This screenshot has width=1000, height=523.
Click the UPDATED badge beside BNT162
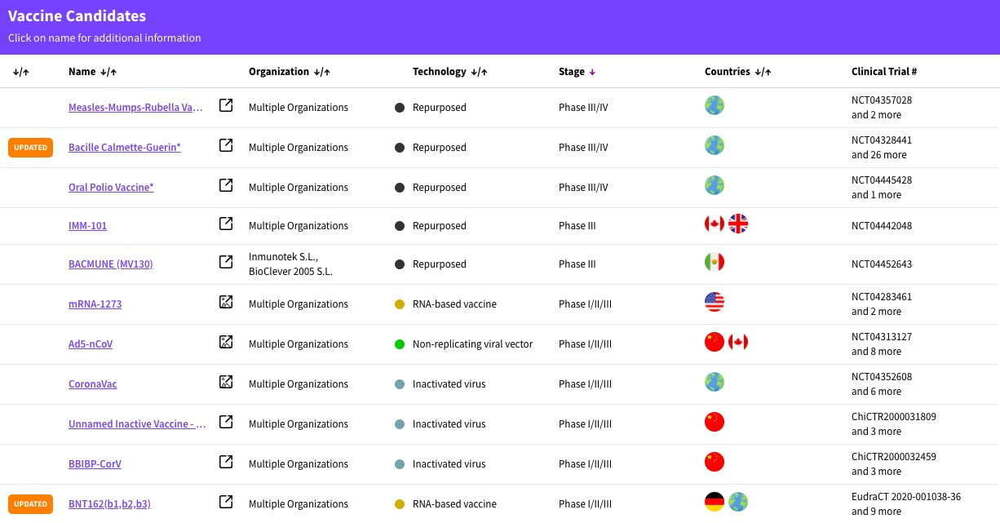click(x=30, y=503)
